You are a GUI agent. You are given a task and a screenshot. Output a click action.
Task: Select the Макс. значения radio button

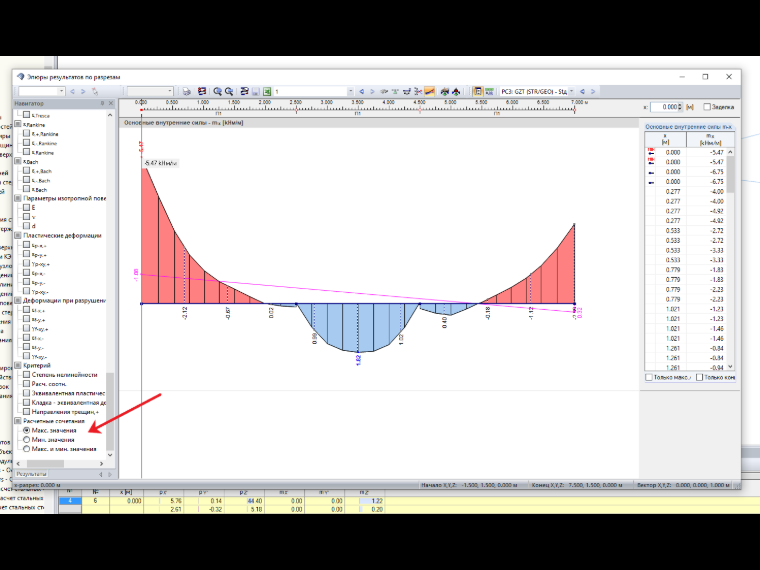coord(27,430)
